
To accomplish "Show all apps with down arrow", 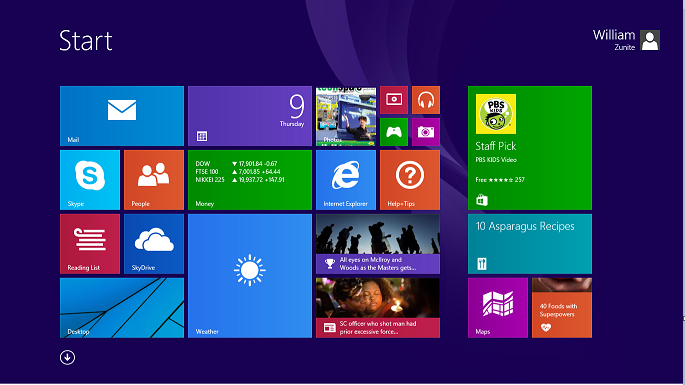I will (67, 357).
